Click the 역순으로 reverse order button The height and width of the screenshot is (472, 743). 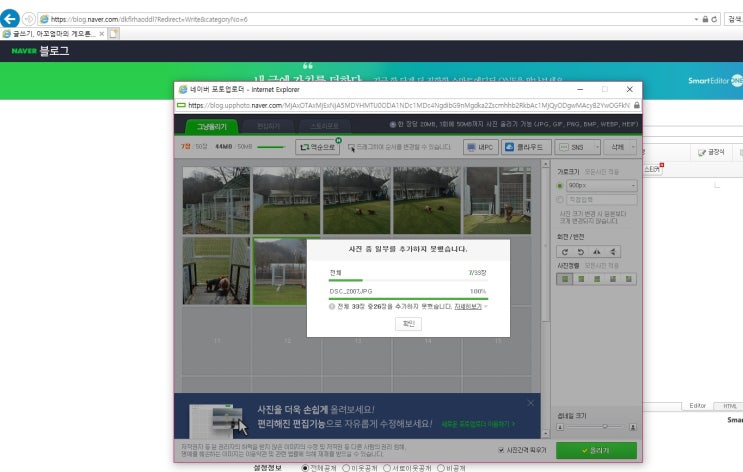click(317, 147)
